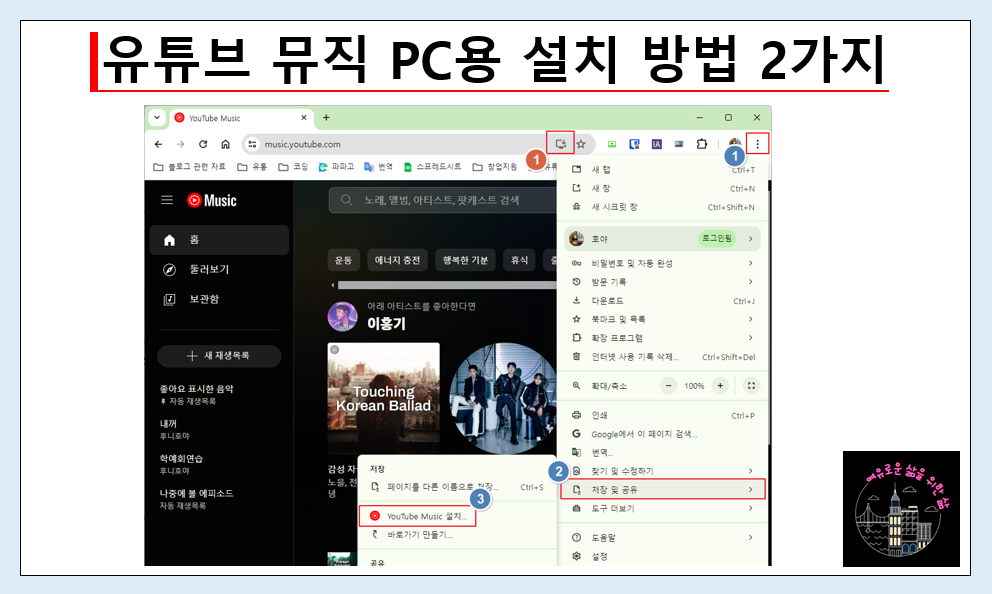
Task: Create a 새 재생목록
Action: 219,356
